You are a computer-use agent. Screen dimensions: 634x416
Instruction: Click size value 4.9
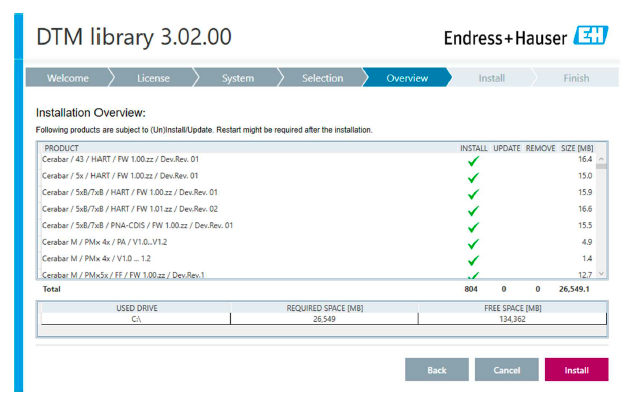[587, 242]
